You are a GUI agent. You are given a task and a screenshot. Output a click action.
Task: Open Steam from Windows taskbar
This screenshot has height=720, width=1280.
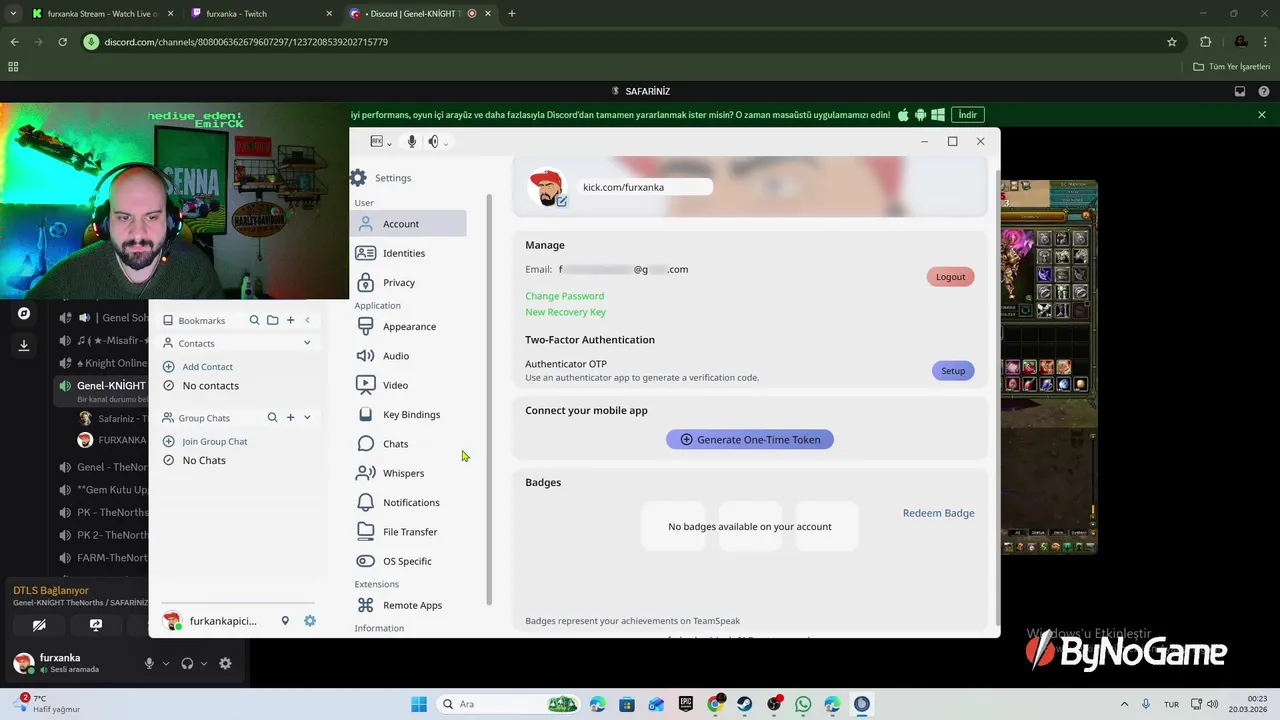[x=745, y=704]
